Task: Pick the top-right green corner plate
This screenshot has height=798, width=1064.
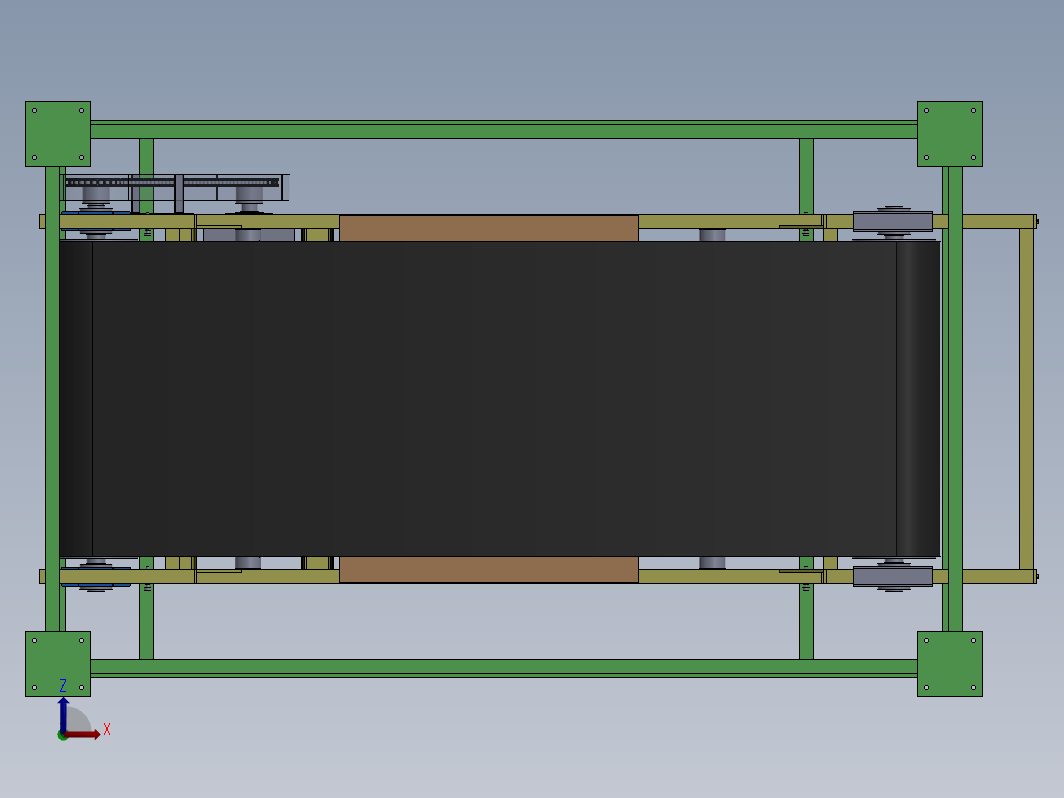Action: (950, 134)
